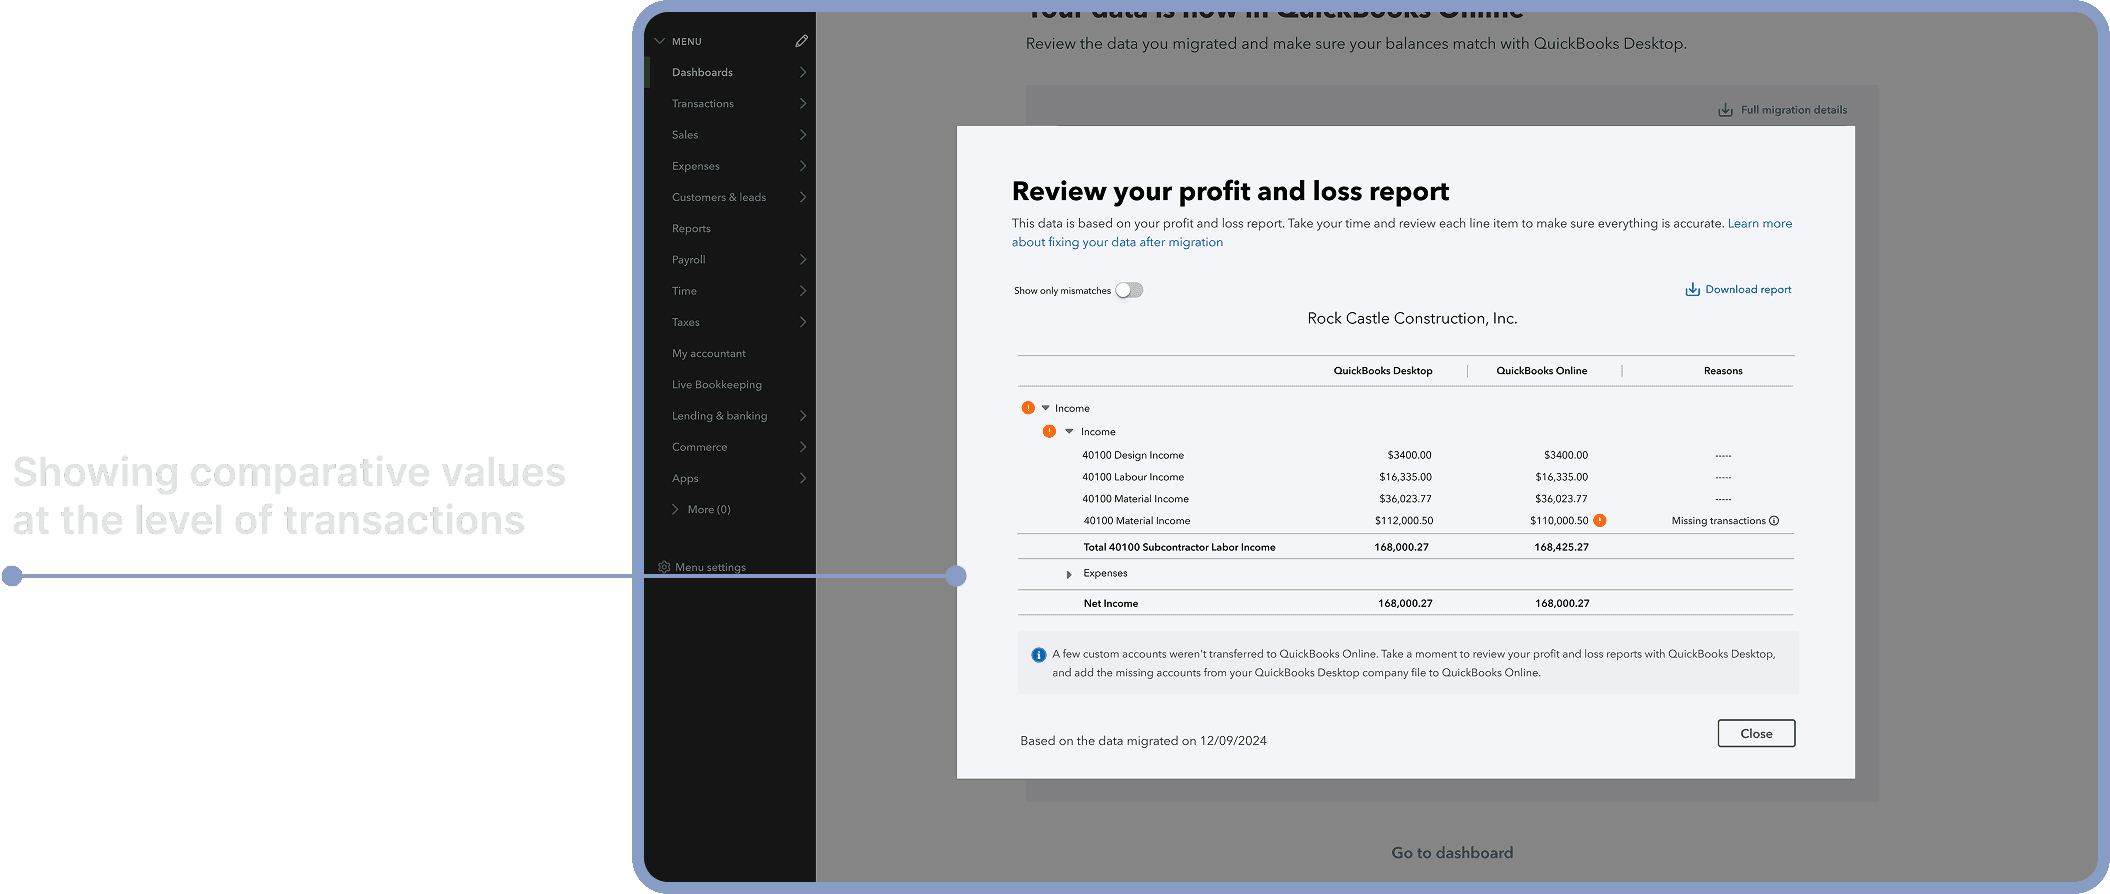
Task: Expand Lending & banking submenu chevron
Action: click(x=803, y=416)
